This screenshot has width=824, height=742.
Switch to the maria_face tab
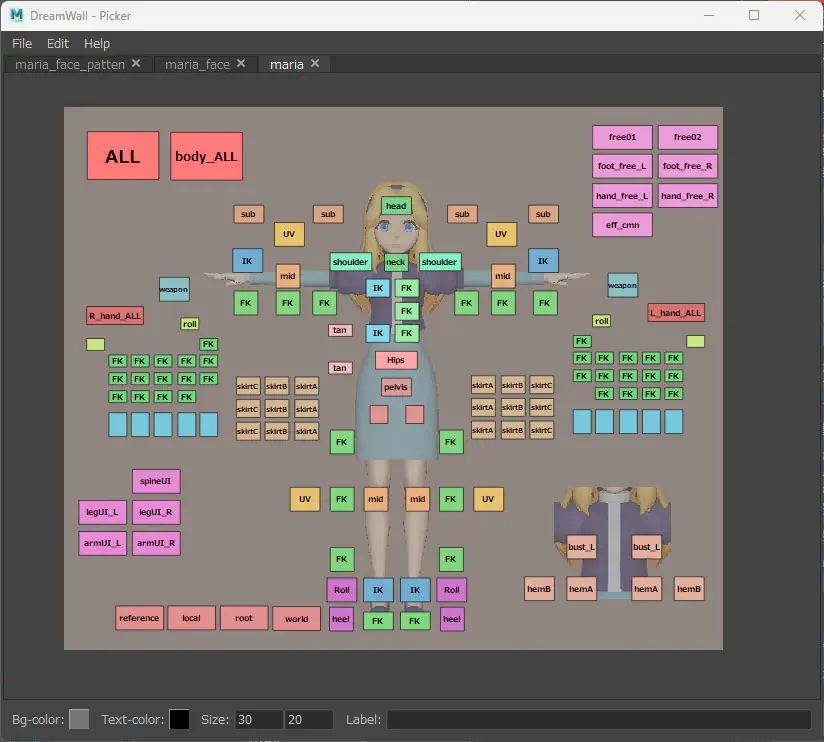point(196,64)
